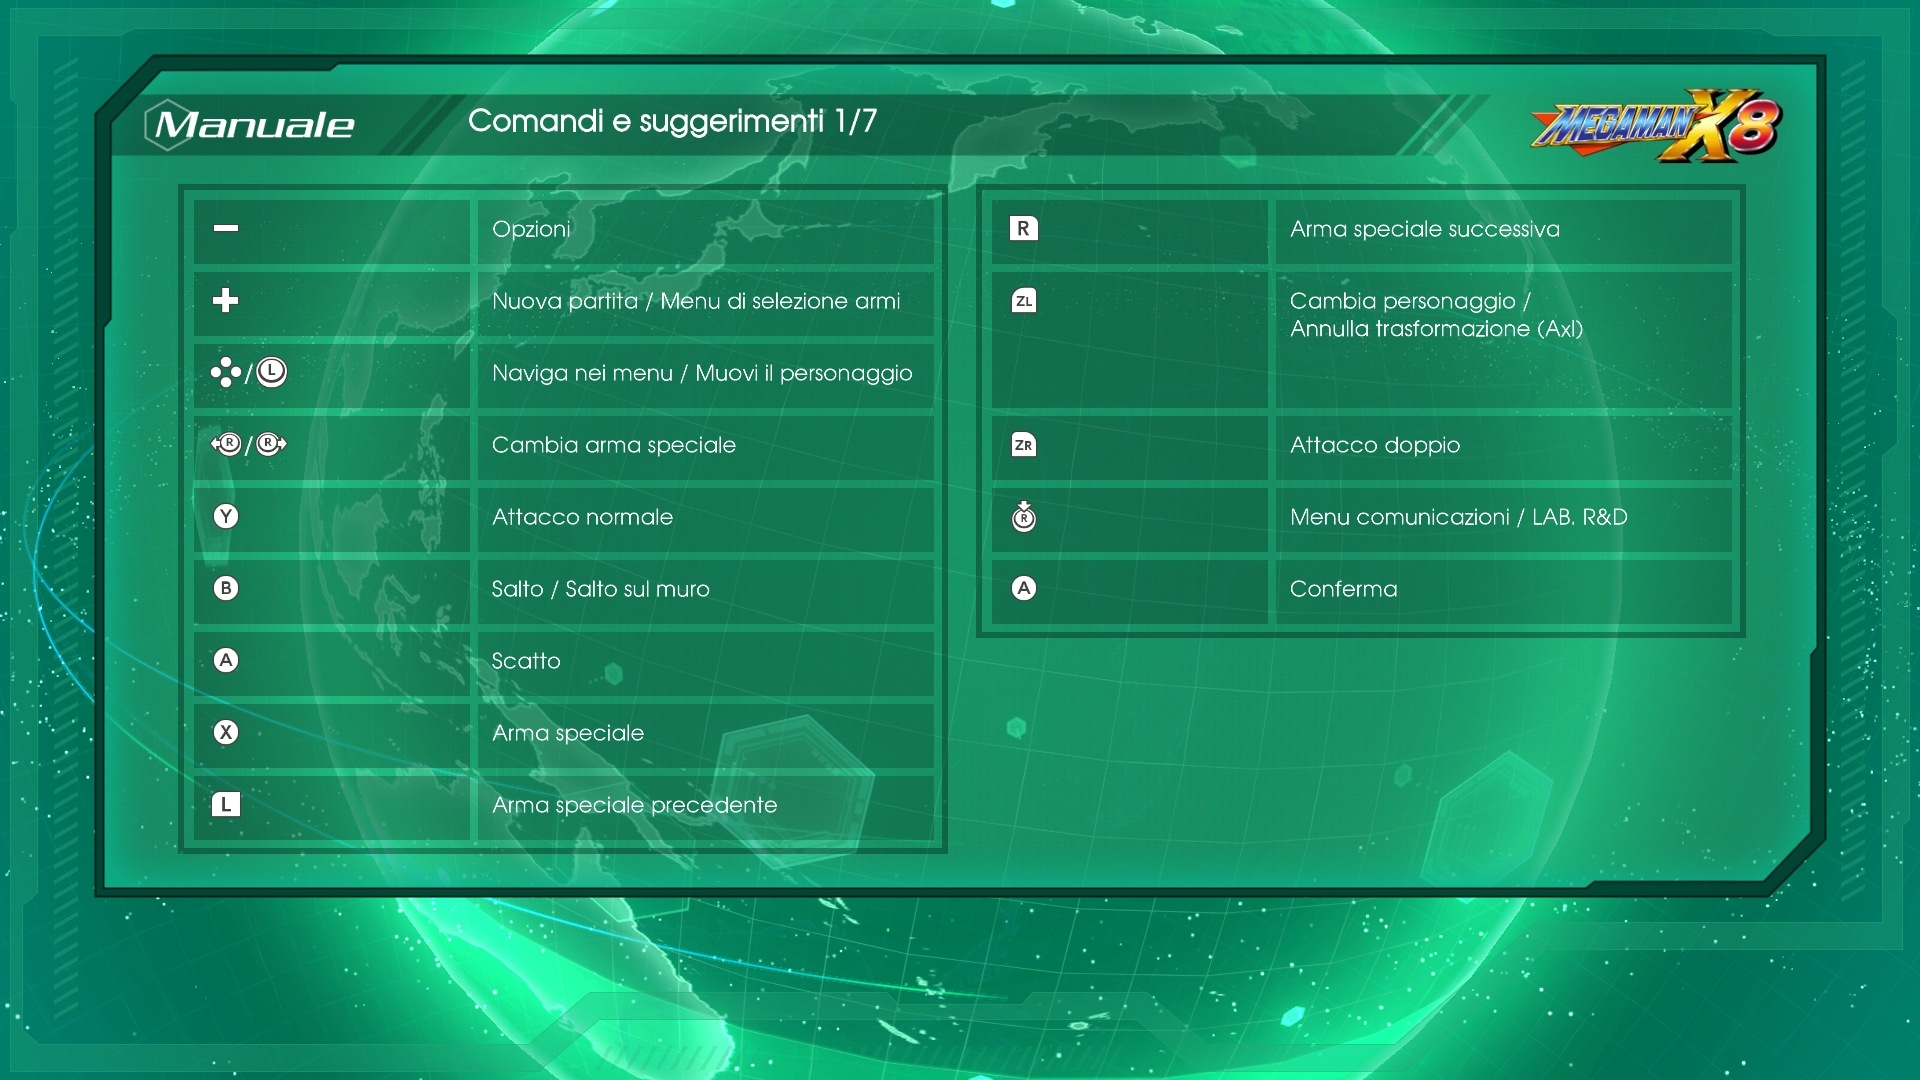This screenshot has width=1920, height=1080.
Task: Click the ZR trigger icon
Action: tap(1023, 444)
